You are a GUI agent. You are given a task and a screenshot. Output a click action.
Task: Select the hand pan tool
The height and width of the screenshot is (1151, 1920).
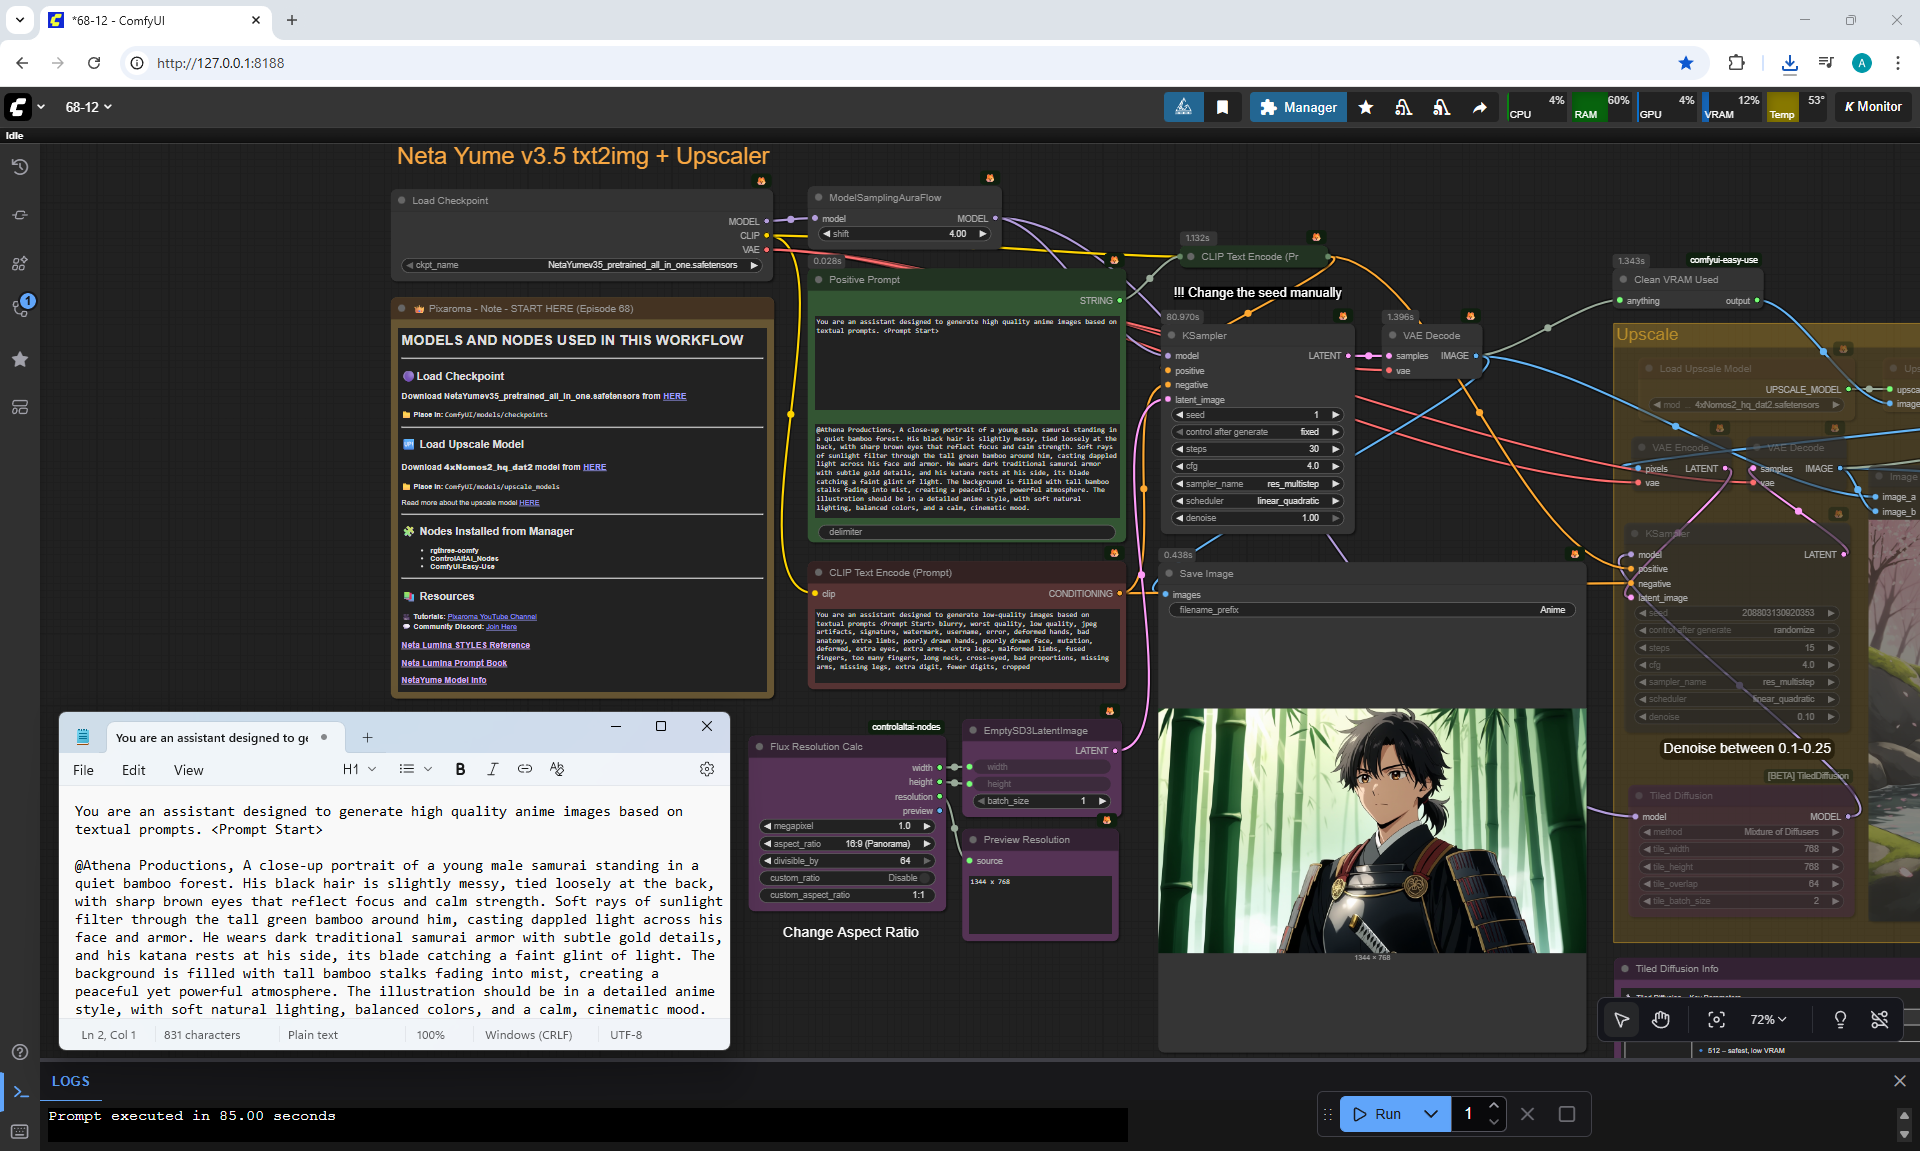pos(1661,1019)
